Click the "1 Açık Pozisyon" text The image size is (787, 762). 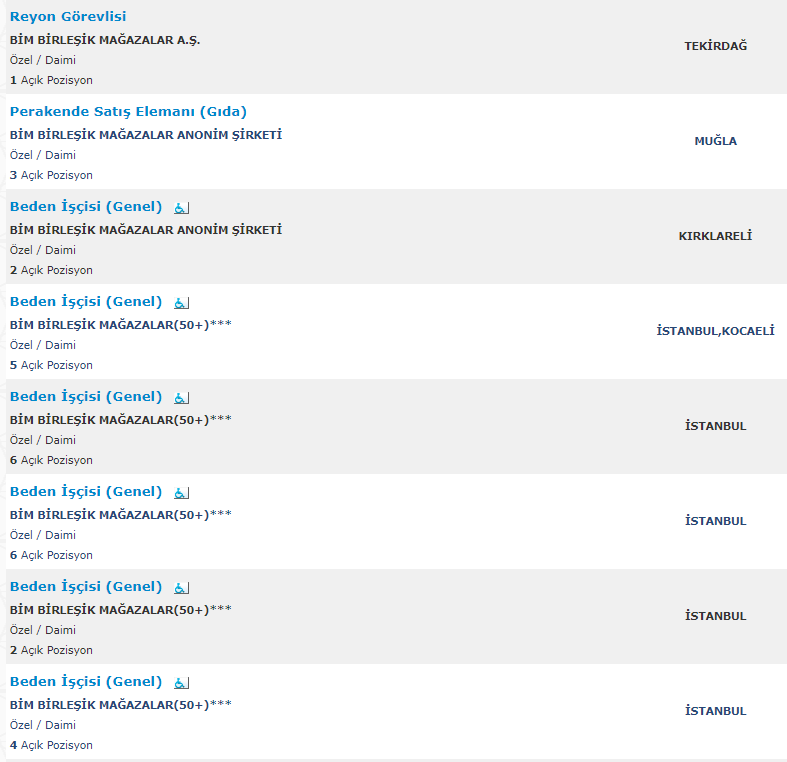(x=51, y=80)
